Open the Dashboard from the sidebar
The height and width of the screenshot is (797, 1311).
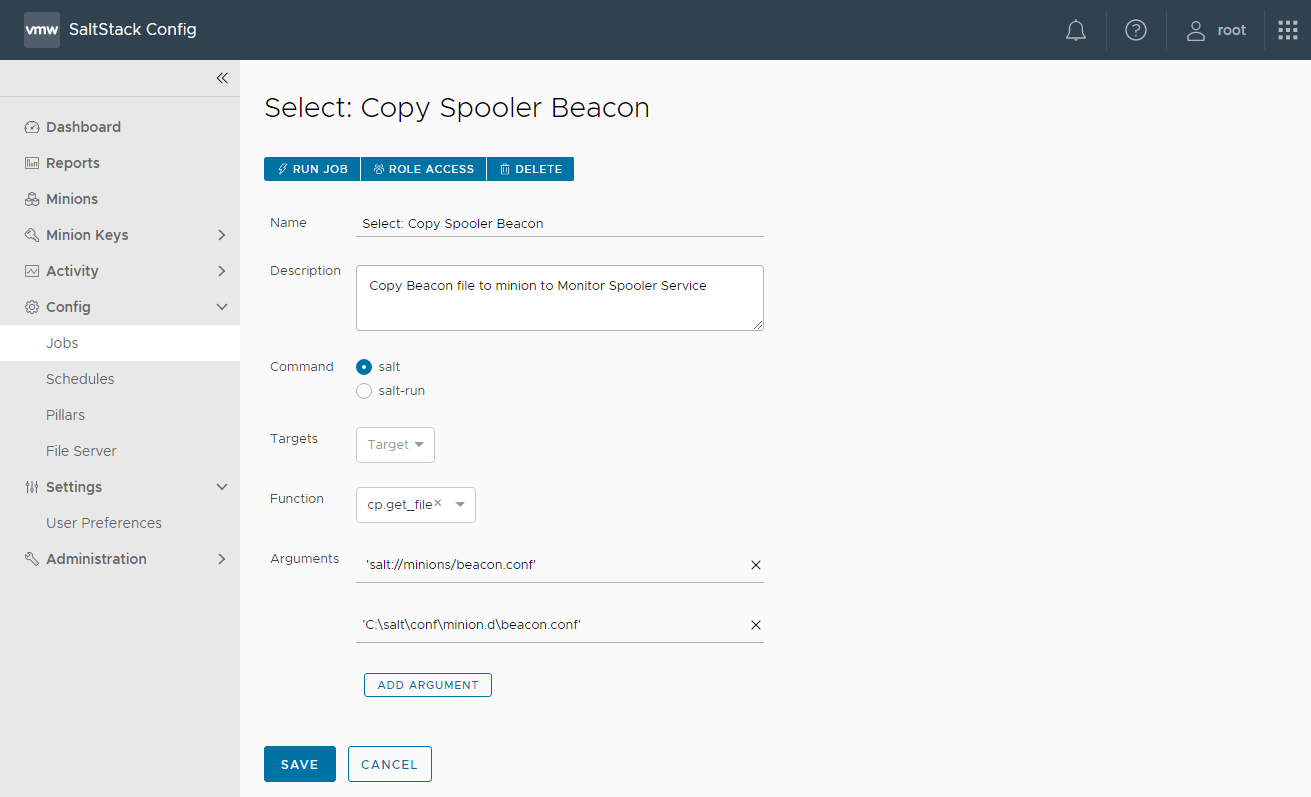click(x=82, y=127)
